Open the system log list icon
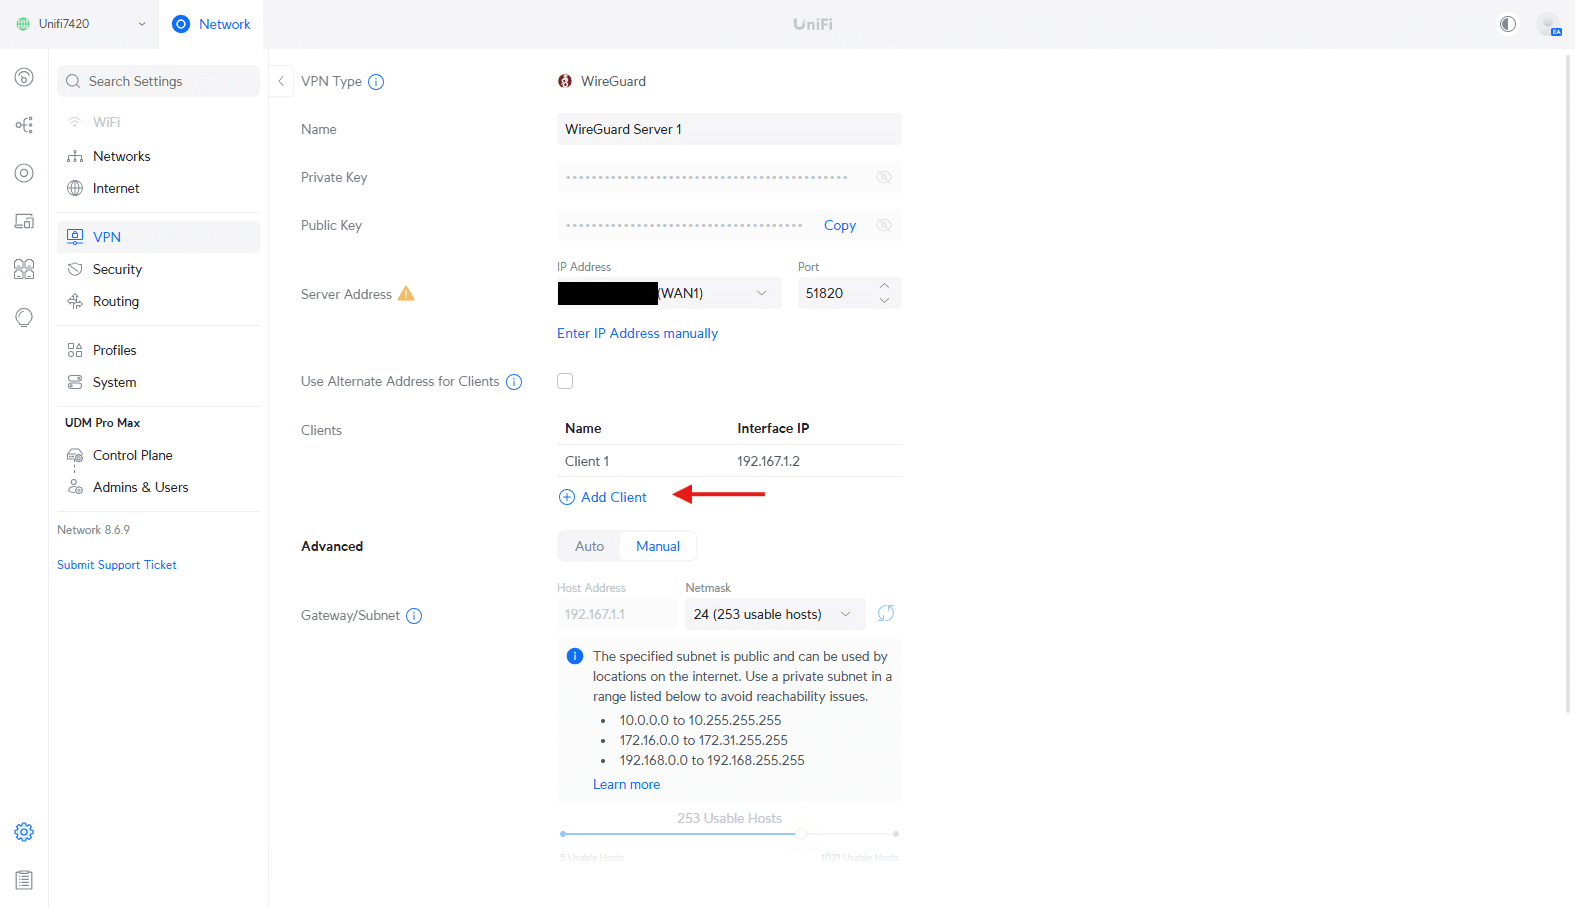This screenshot has height=908, width=1575. pos(24,880)
